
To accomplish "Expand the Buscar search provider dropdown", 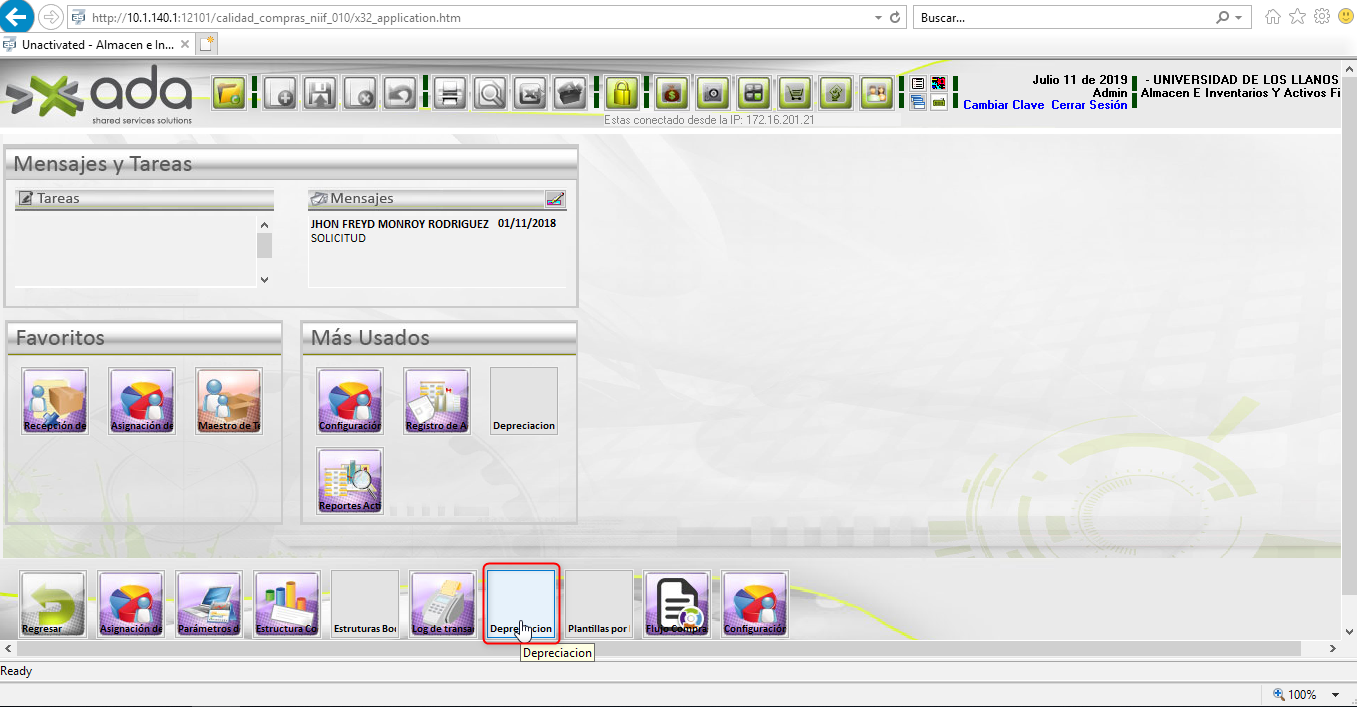I will click(x=1238, y=18).
